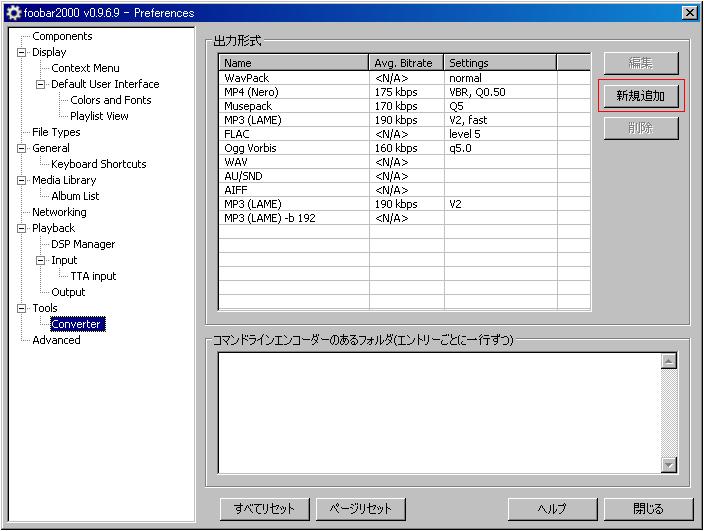Close preferences with the 閉じる button

[x=648, y=509]
